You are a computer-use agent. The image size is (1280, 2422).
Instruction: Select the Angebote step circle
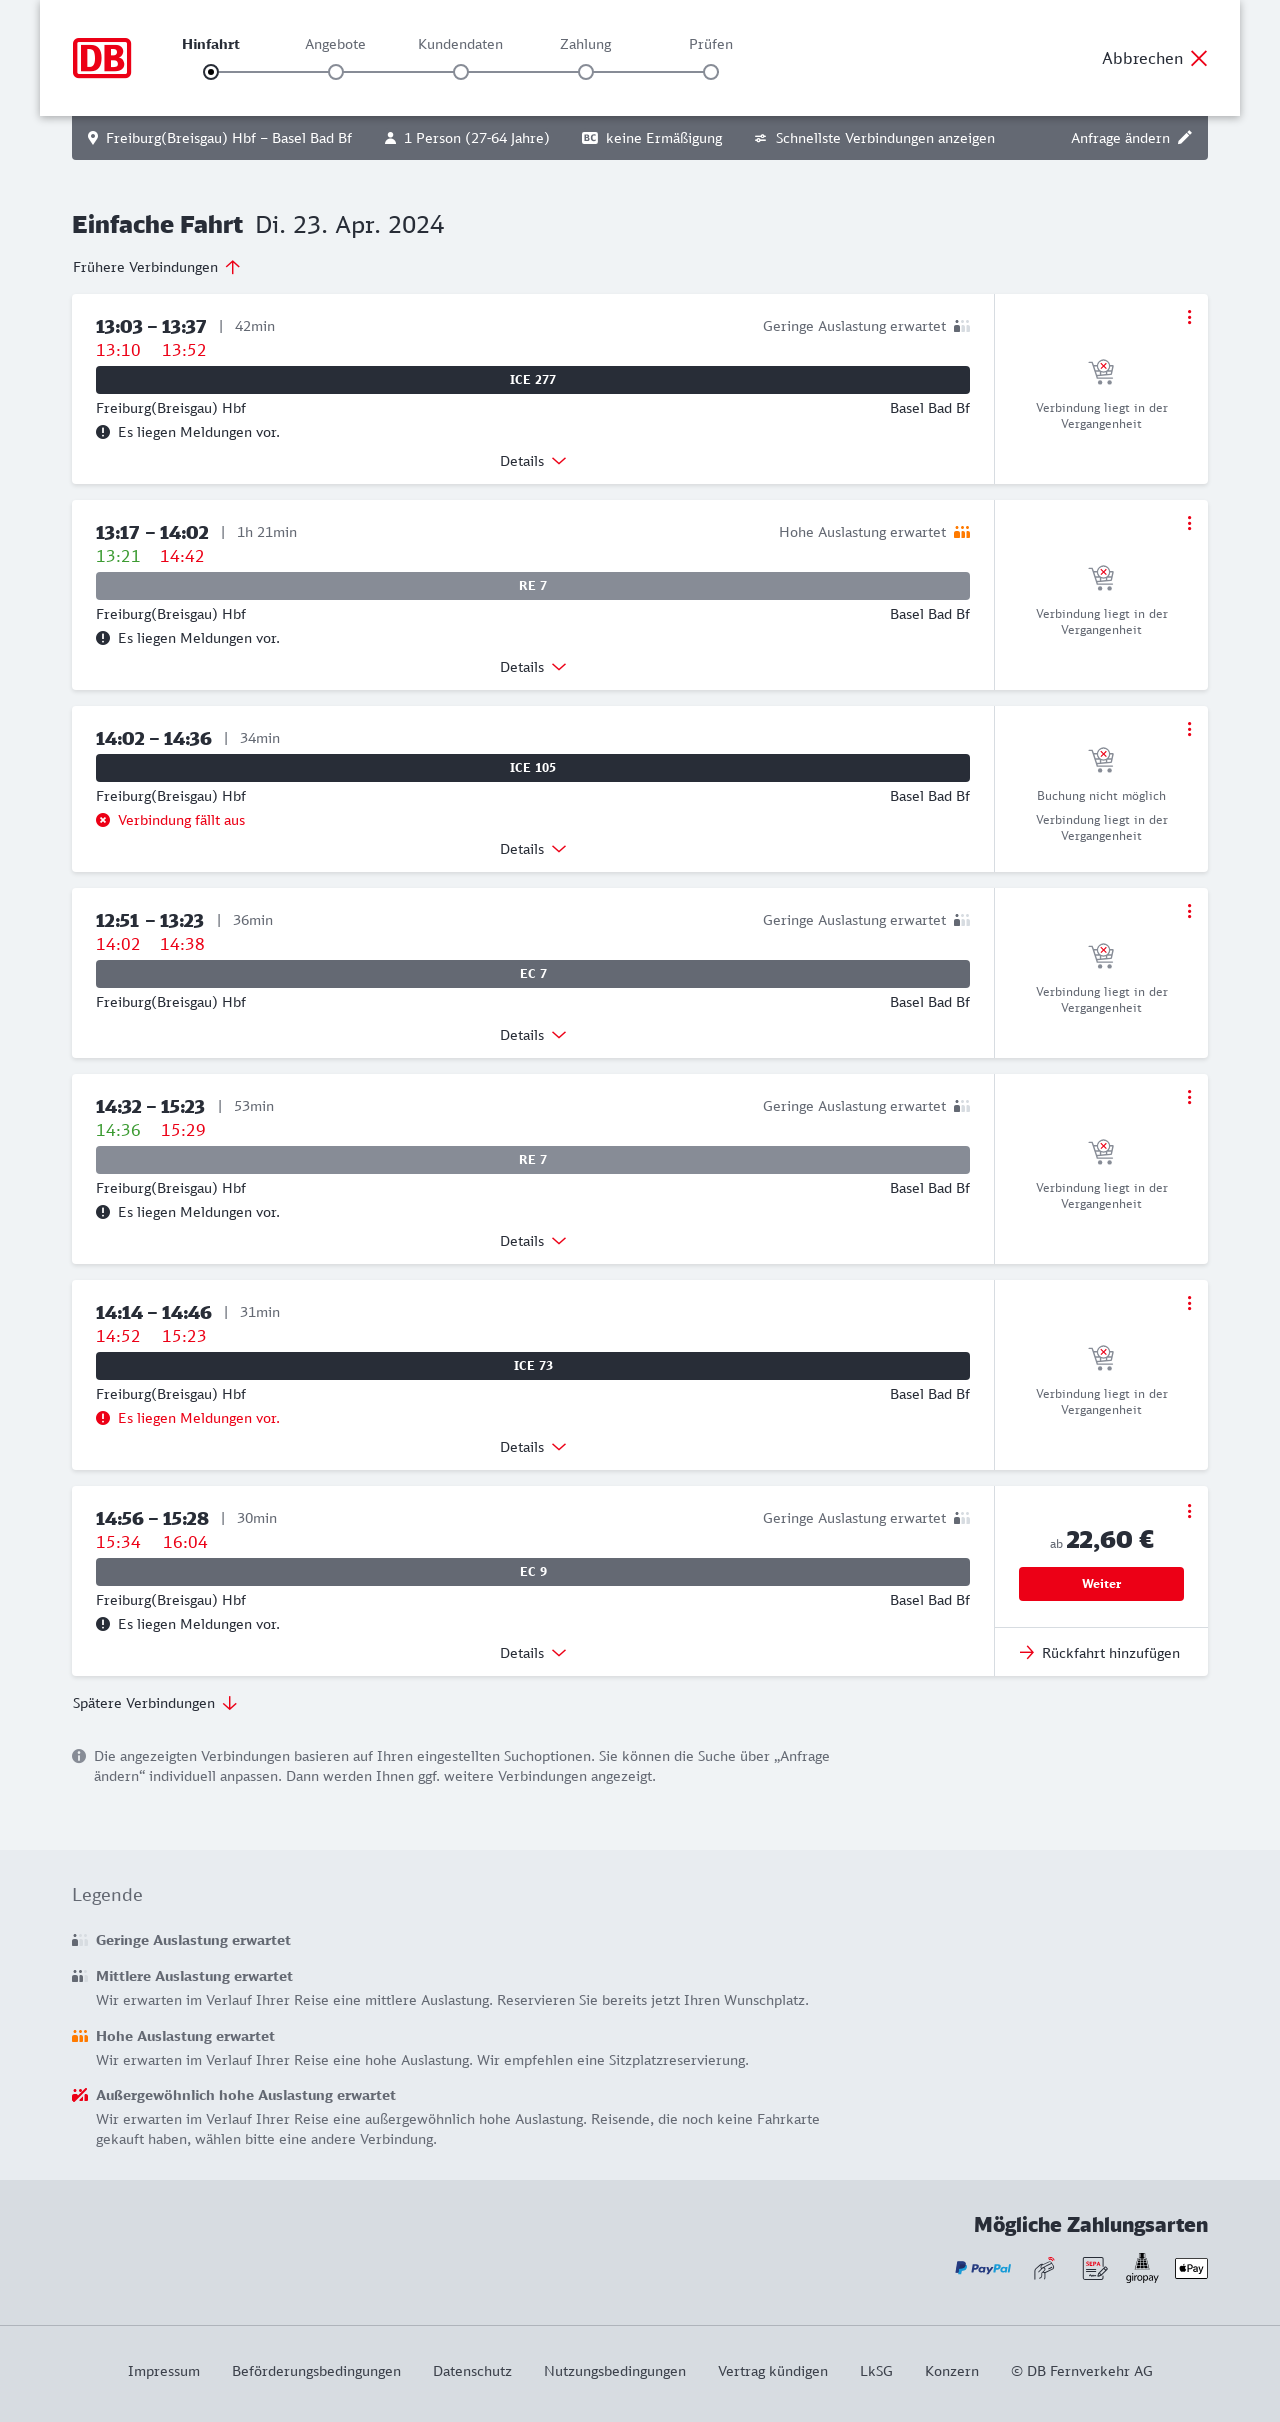[336, 72]
